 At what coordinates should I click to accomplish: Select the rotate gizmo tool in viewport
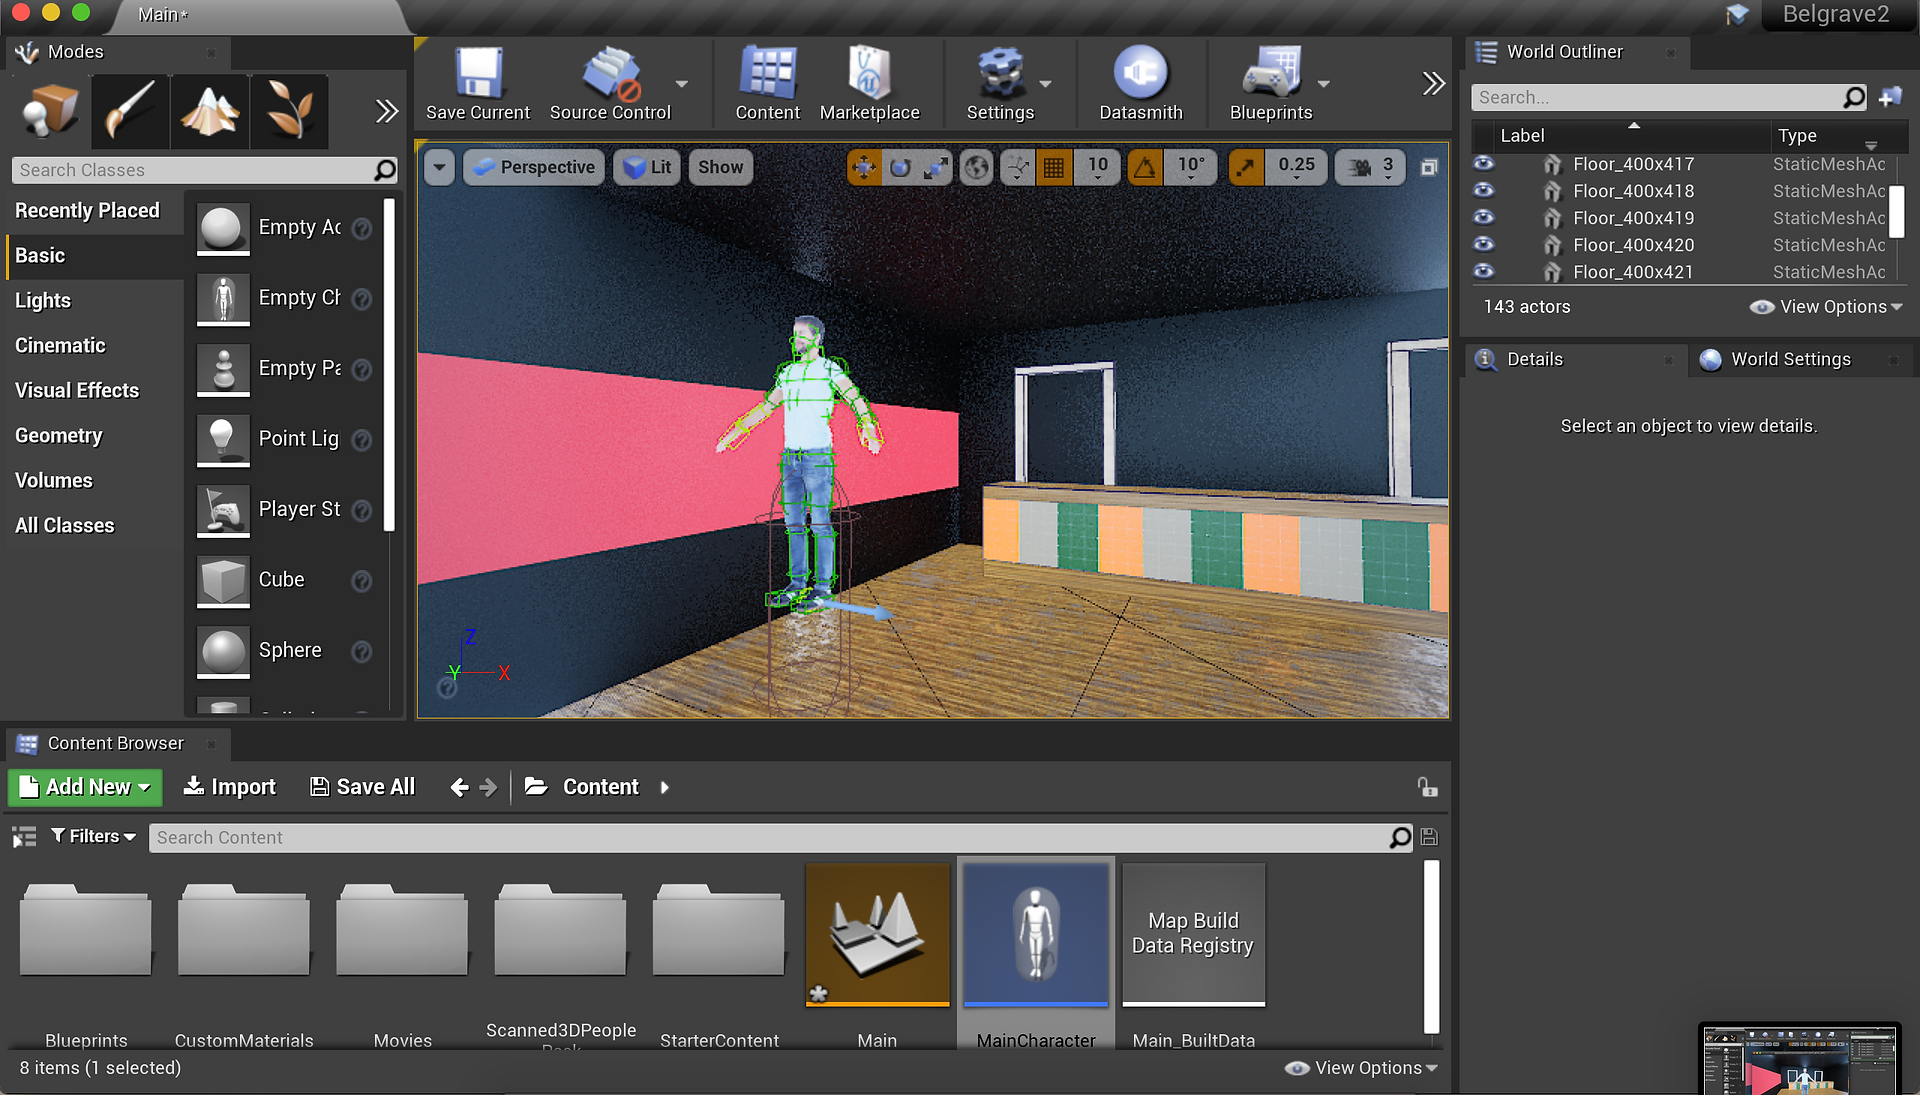point(900,167)
